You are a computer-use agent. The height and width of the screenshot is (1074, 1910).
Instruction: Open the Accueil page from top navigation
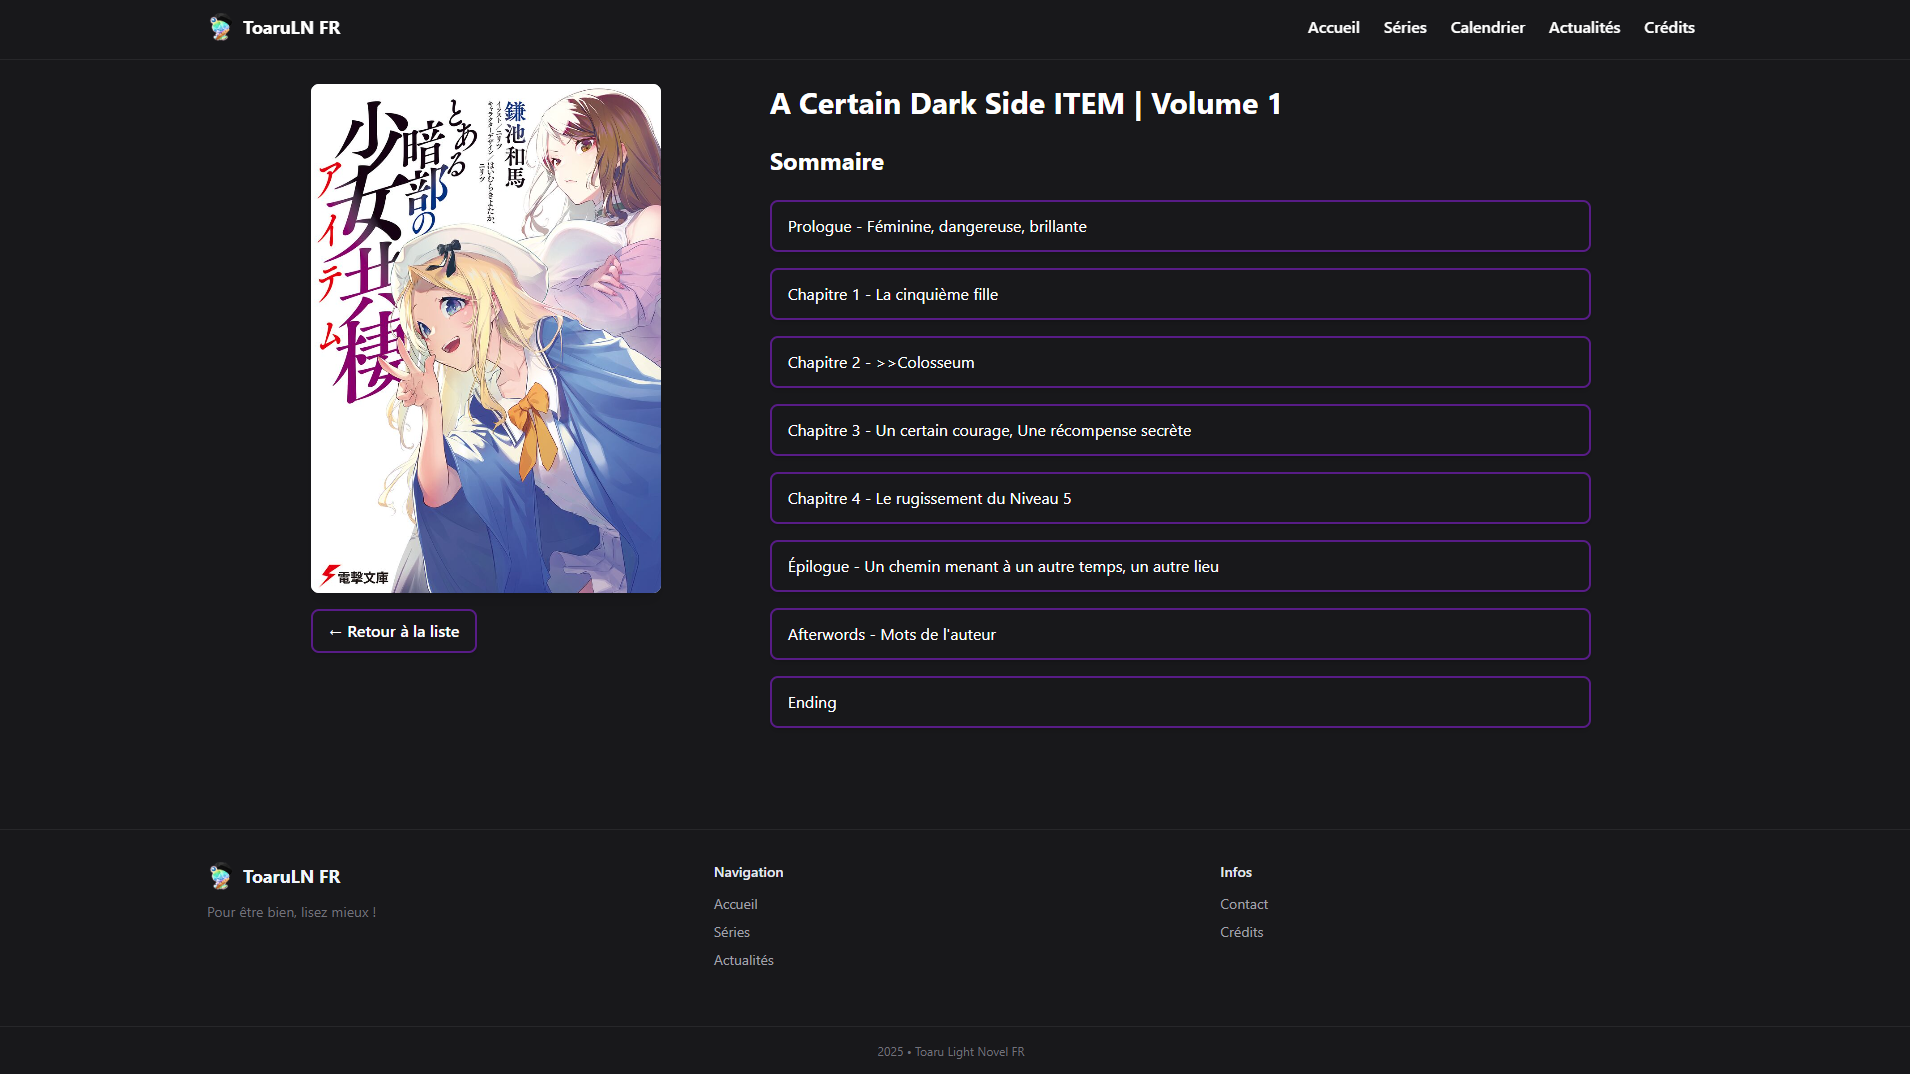pos(1333,28)
